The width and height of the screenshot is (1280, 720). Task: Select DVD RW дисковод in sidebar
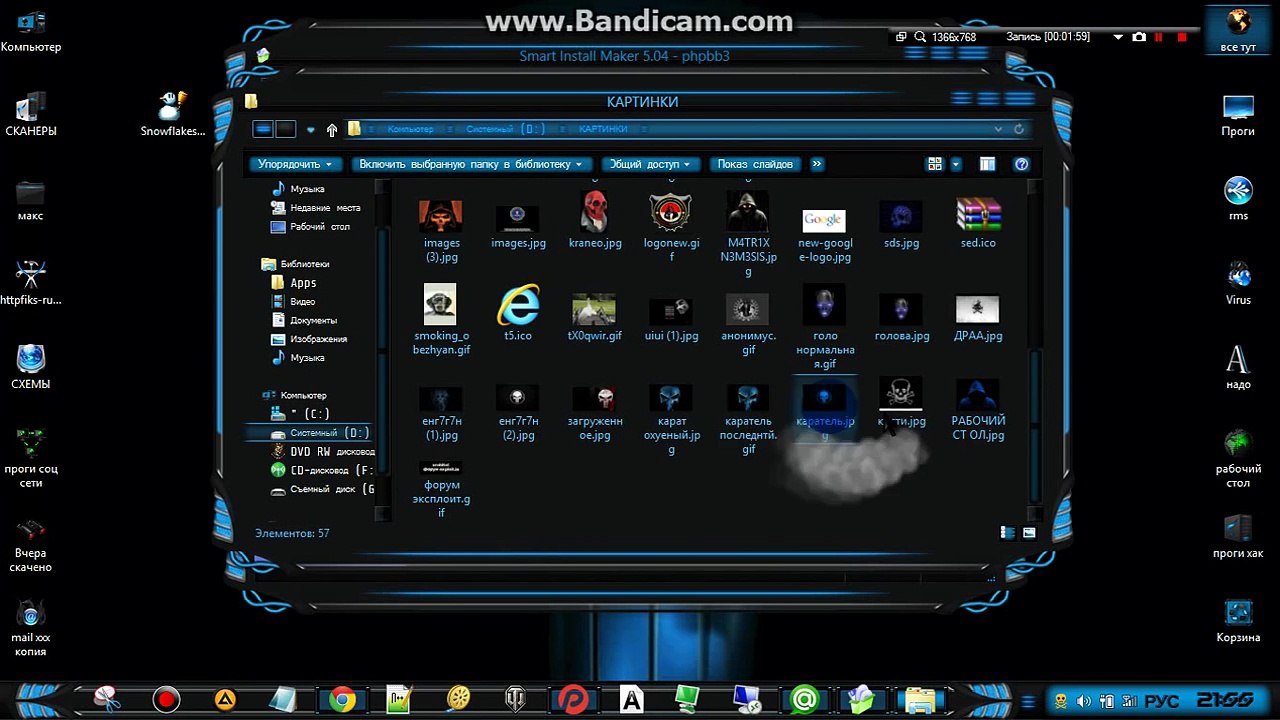point(323,452)
